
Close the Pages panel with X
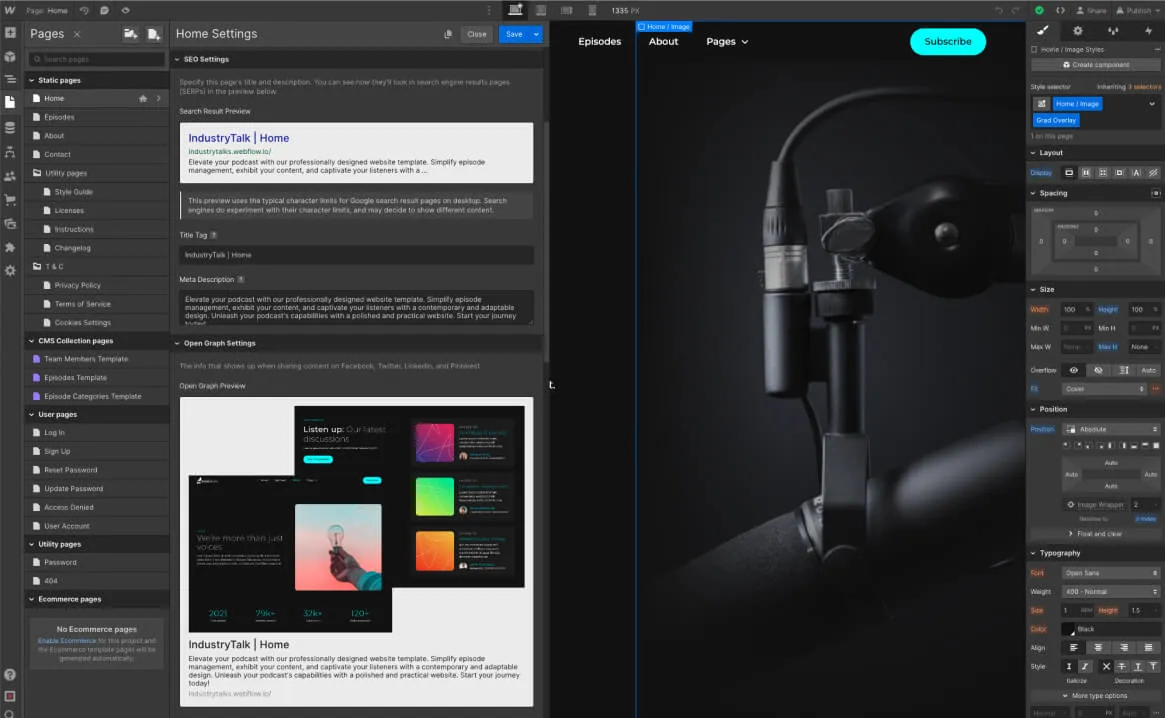coord(77,34)
